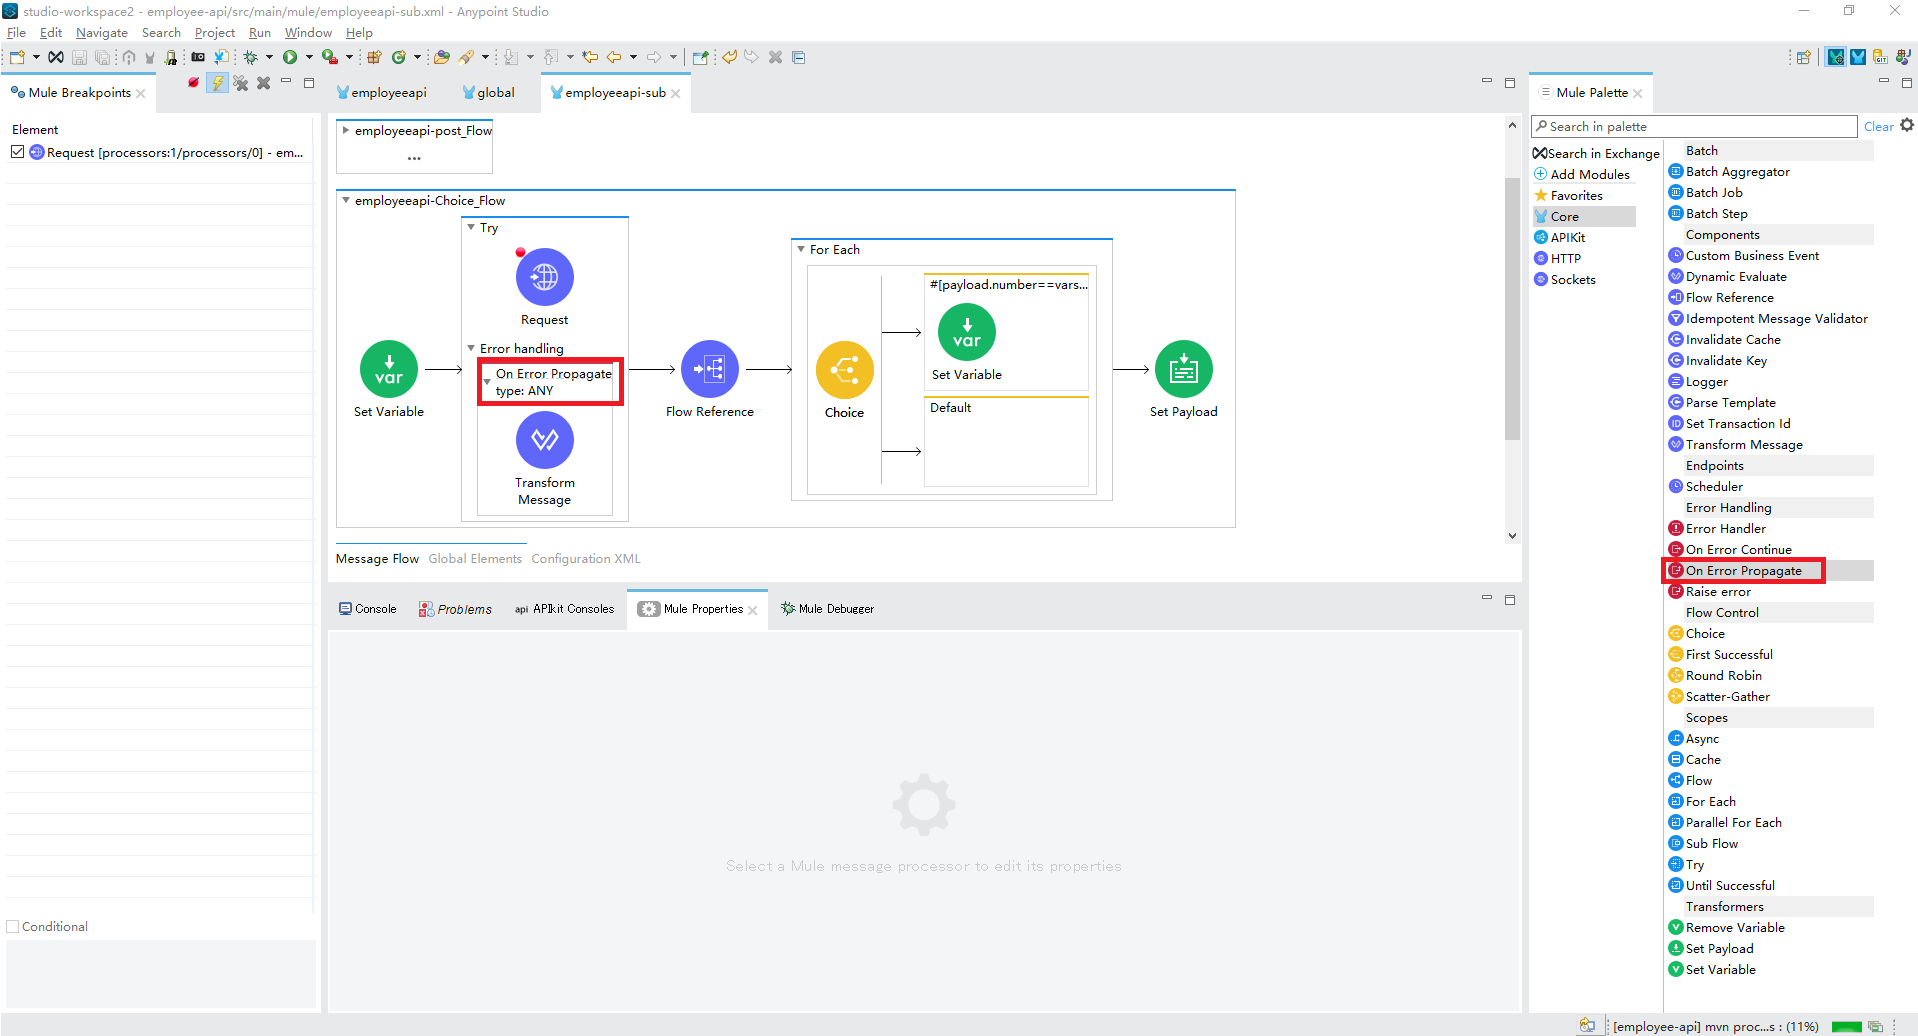Select the Flow Reference component icon
The width and height of the screenshot is (1918, 1036).
pos(710,369)
